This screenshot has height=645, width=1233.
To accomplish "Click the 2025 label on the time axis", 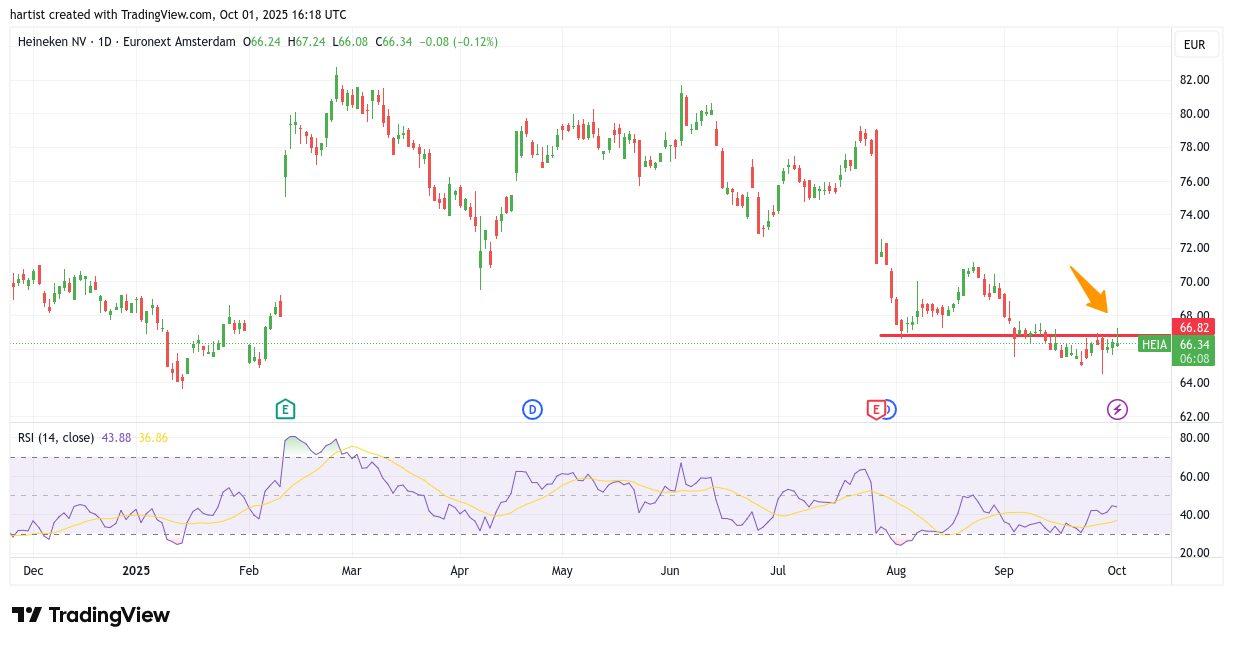I will click(136, 571).
